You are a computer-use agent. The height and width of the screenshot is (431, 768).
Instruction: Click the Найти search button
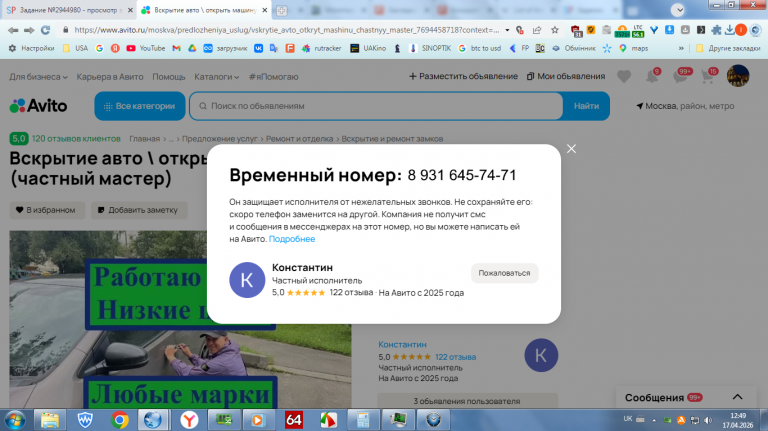(586, 106)
